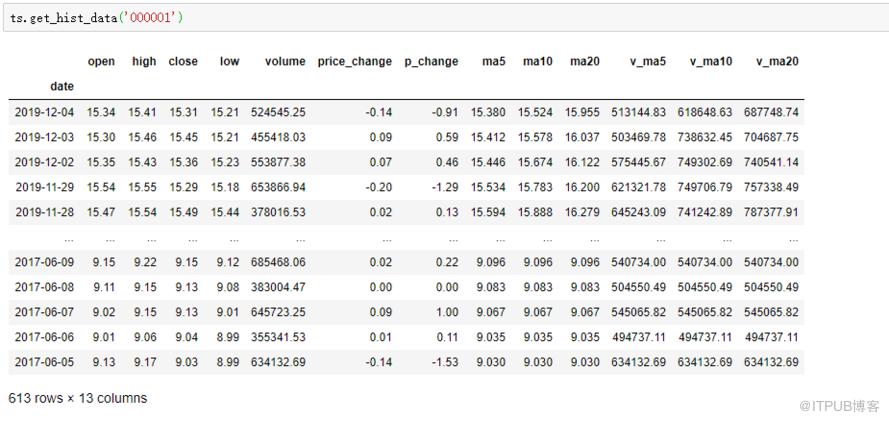The image size is (889, 421).
Task: Click v_ma10 value 738632.45
Action: (x=705, y=137)
